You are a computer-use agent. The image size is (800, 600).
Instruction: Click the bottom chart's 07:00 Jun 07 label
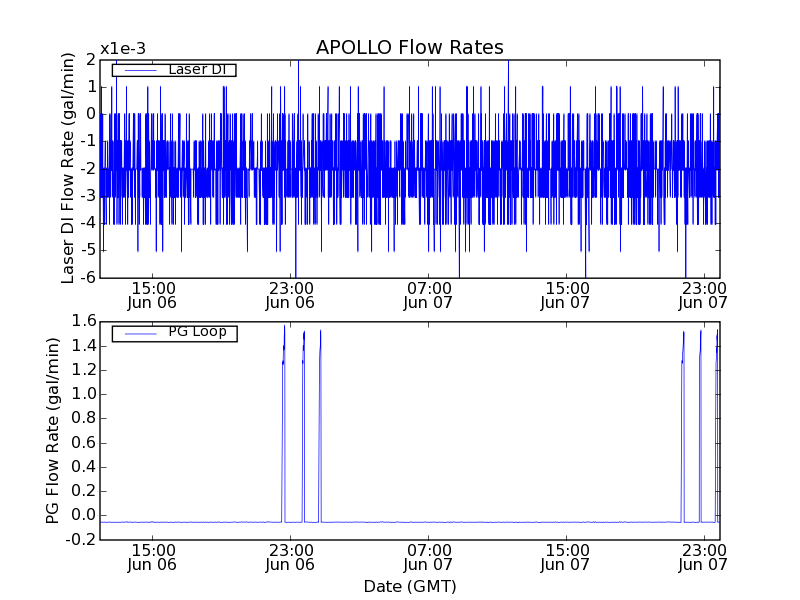(428, 558)
